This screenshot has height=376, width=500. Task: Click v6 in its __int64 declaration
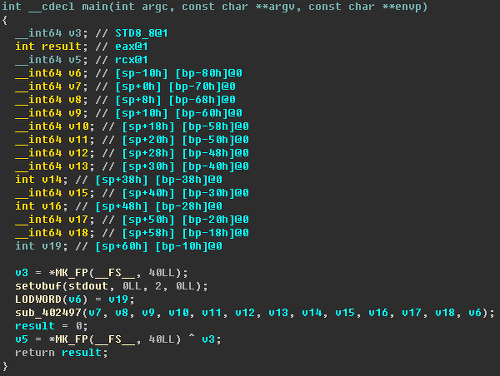click(x=75, y=73)
